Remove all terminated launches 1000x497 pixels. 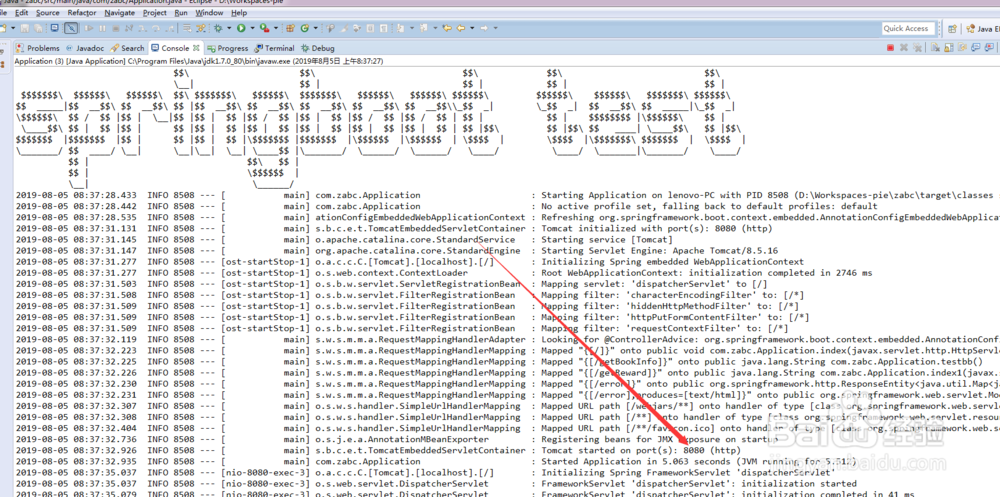pos(917,48)
